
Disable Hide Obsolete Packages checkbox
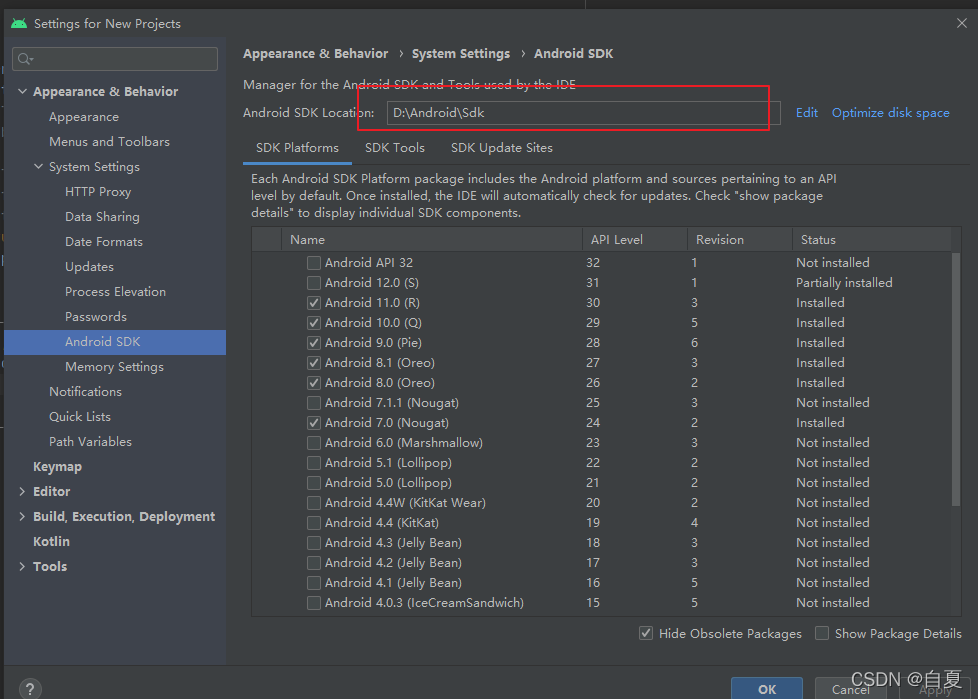(x=646, y=634)
